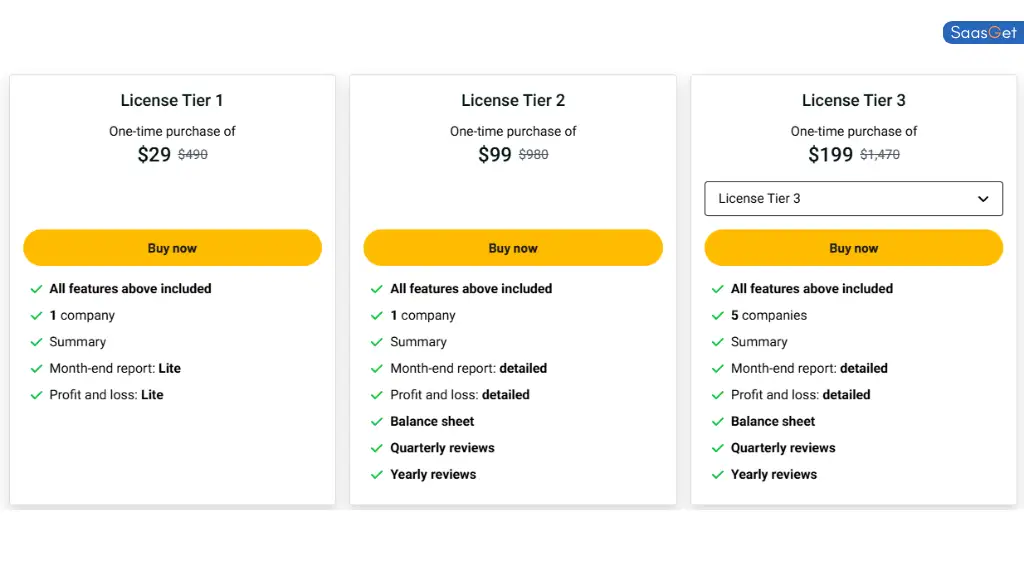Buy License Tier 1 now

click(x=172, y=248)
